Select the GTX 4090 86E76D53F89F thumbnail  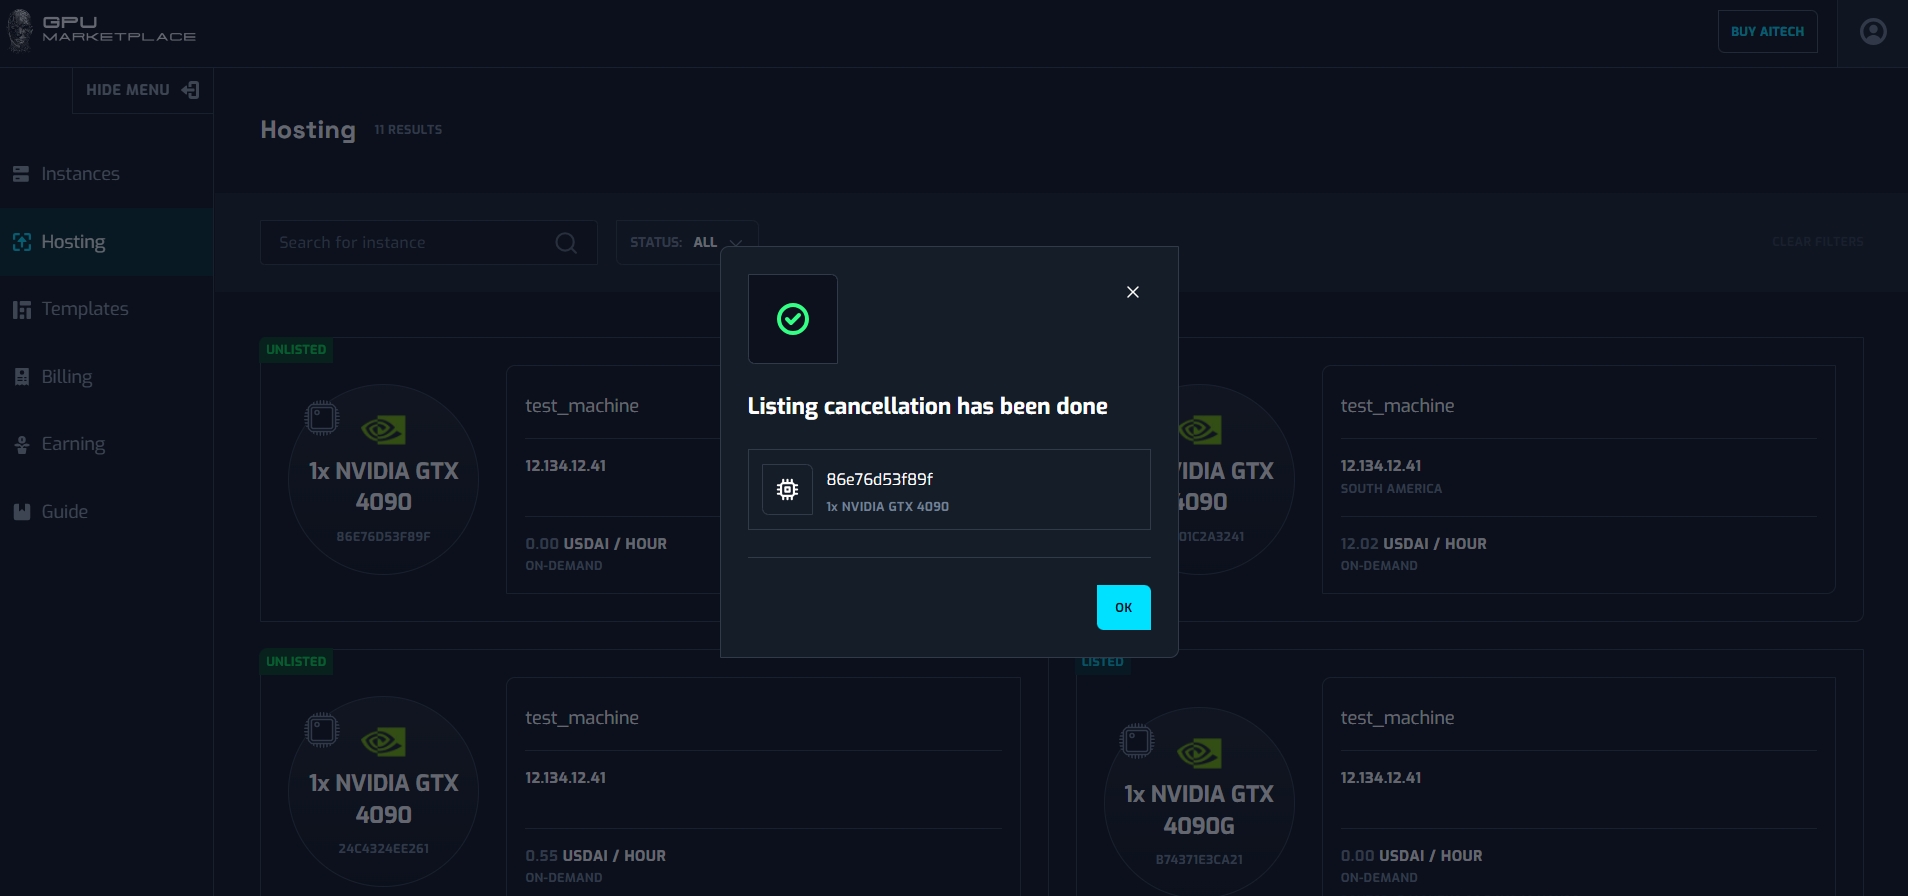383,480
